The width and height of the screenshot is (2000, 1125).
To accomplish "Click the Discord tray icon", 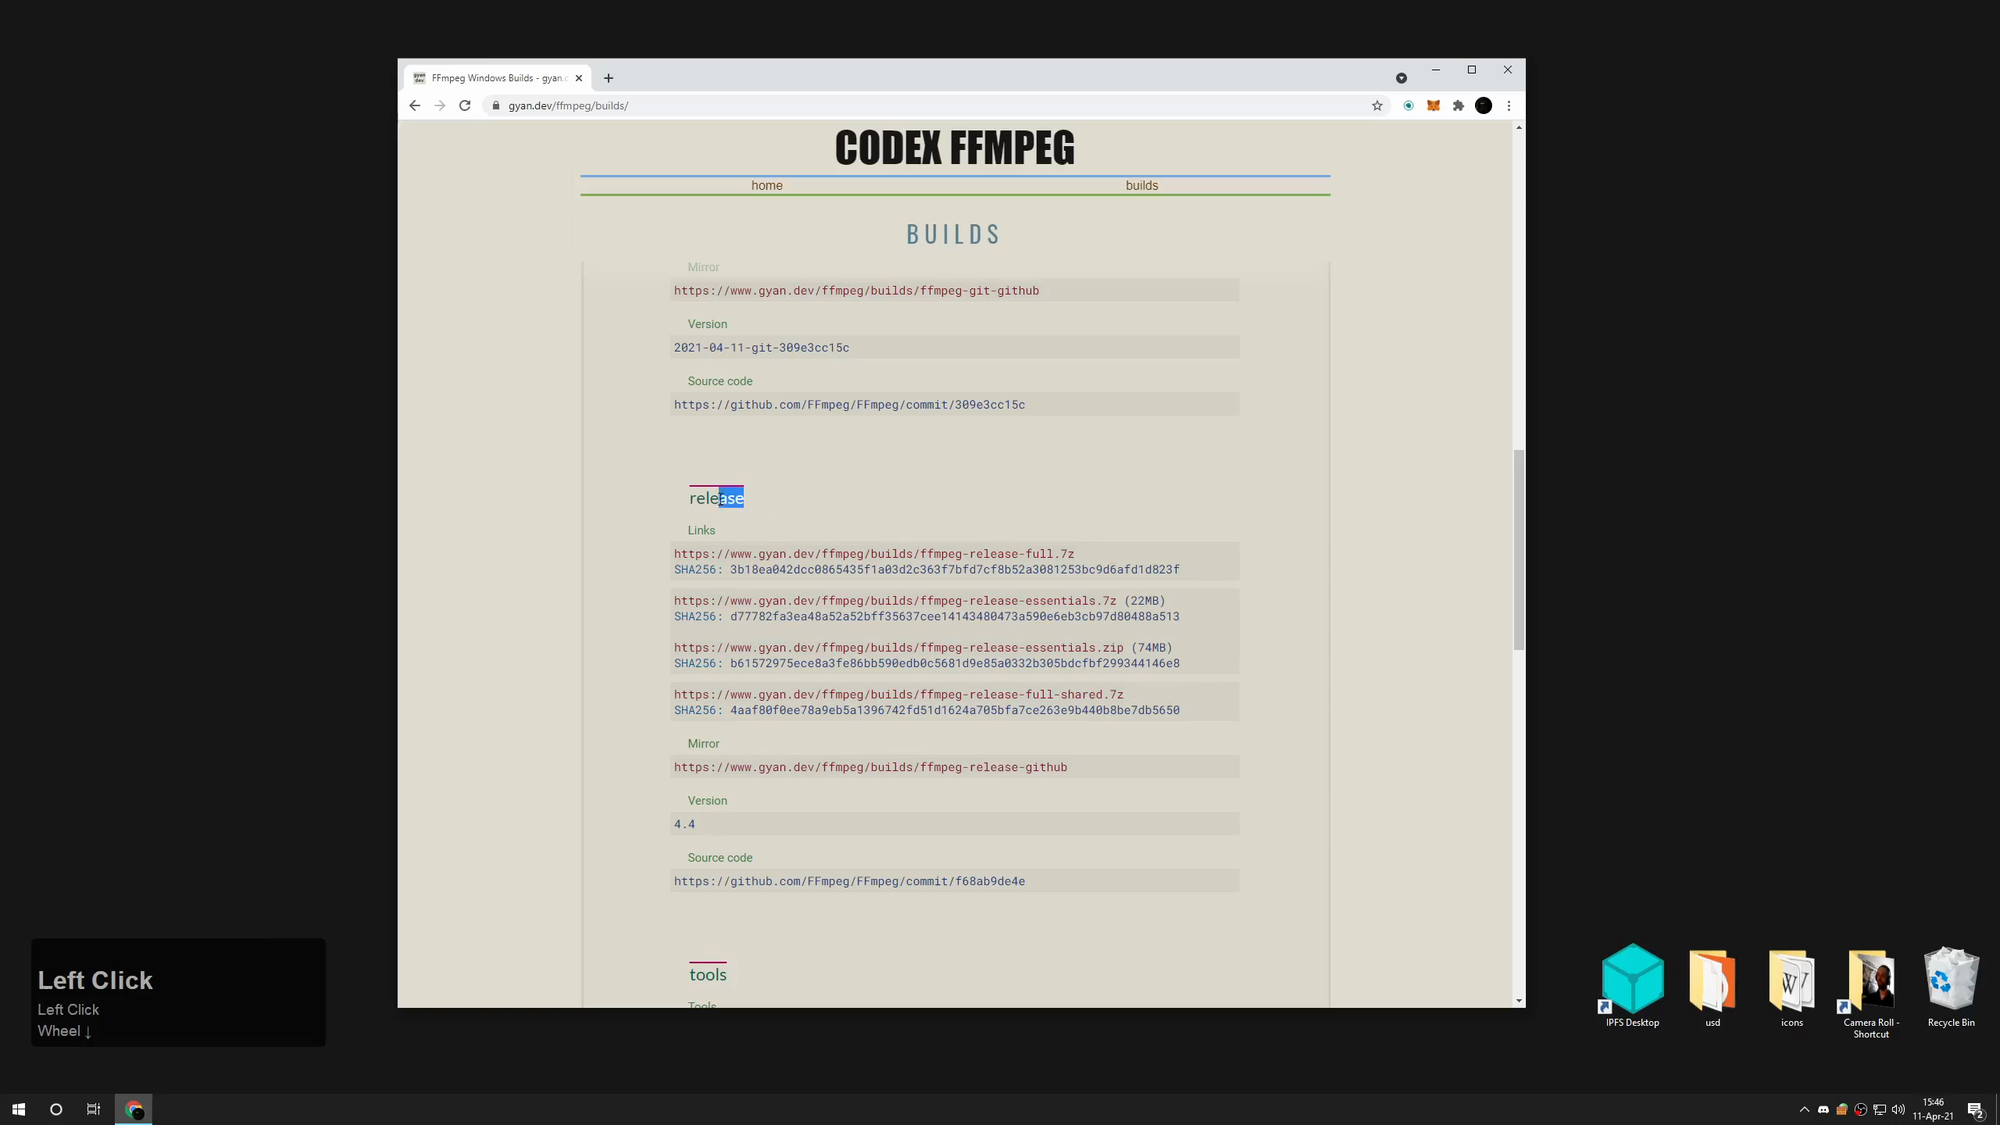I will pos(1823,1109).
